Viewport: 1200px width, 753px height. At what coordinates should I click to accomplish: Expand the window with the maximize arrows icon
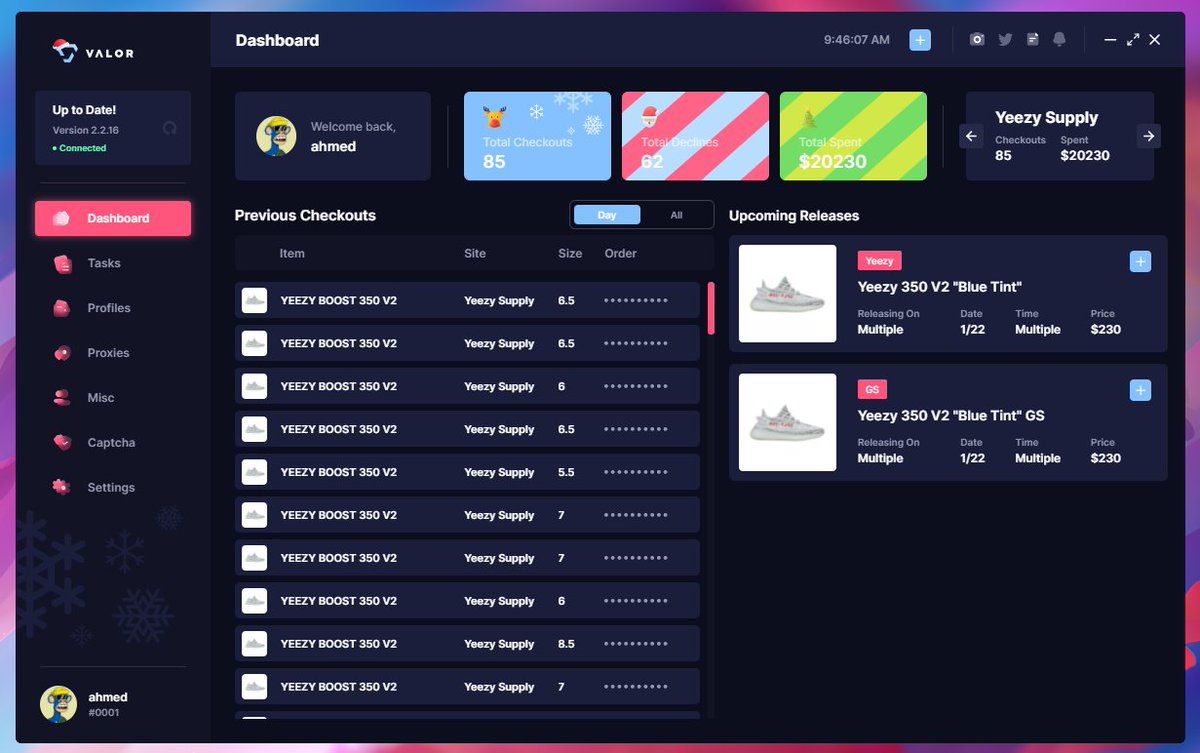pyautogui.click(x=1133, y=40)
